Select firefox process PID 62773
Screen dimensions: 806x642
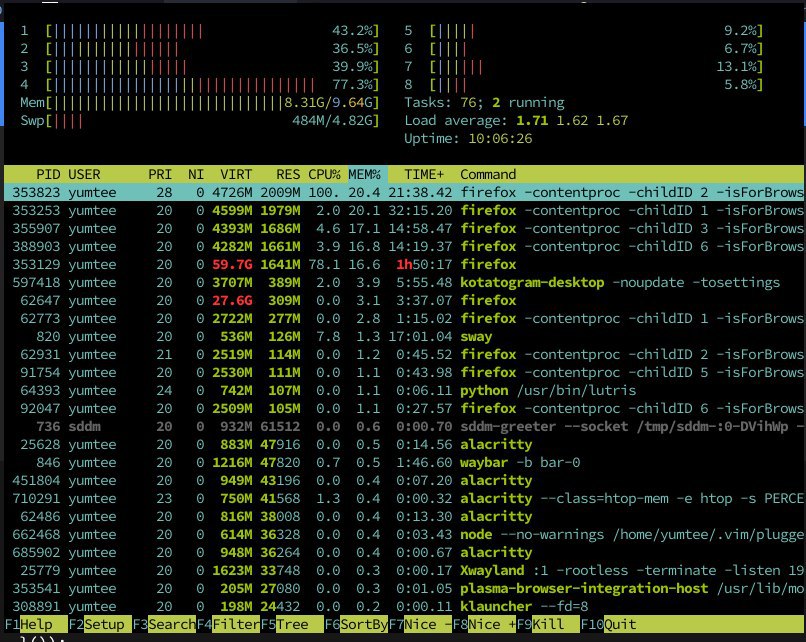pyautogui.click(x=405, y=318)
